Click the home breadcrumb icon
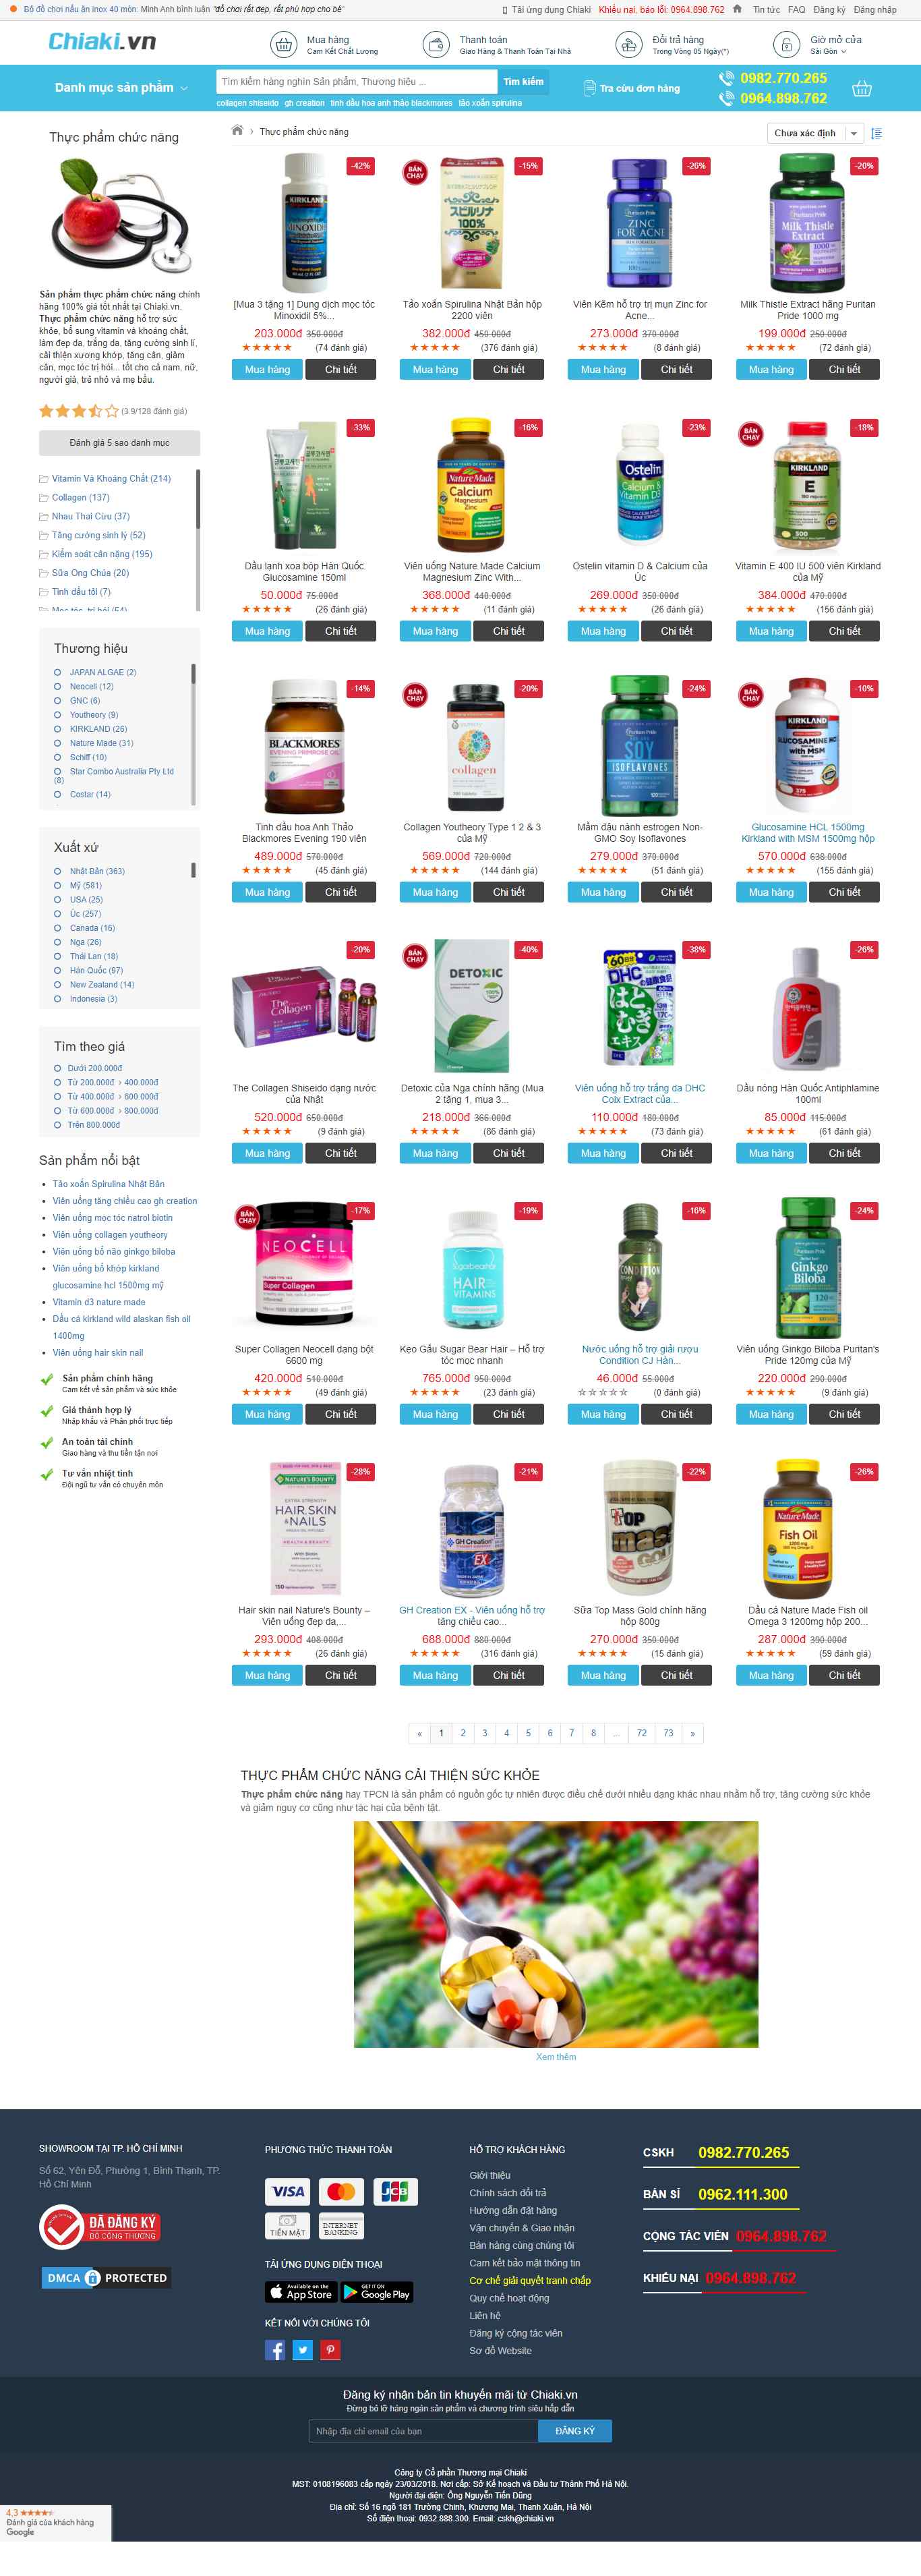921x2576 pixels. coord(237,131)
